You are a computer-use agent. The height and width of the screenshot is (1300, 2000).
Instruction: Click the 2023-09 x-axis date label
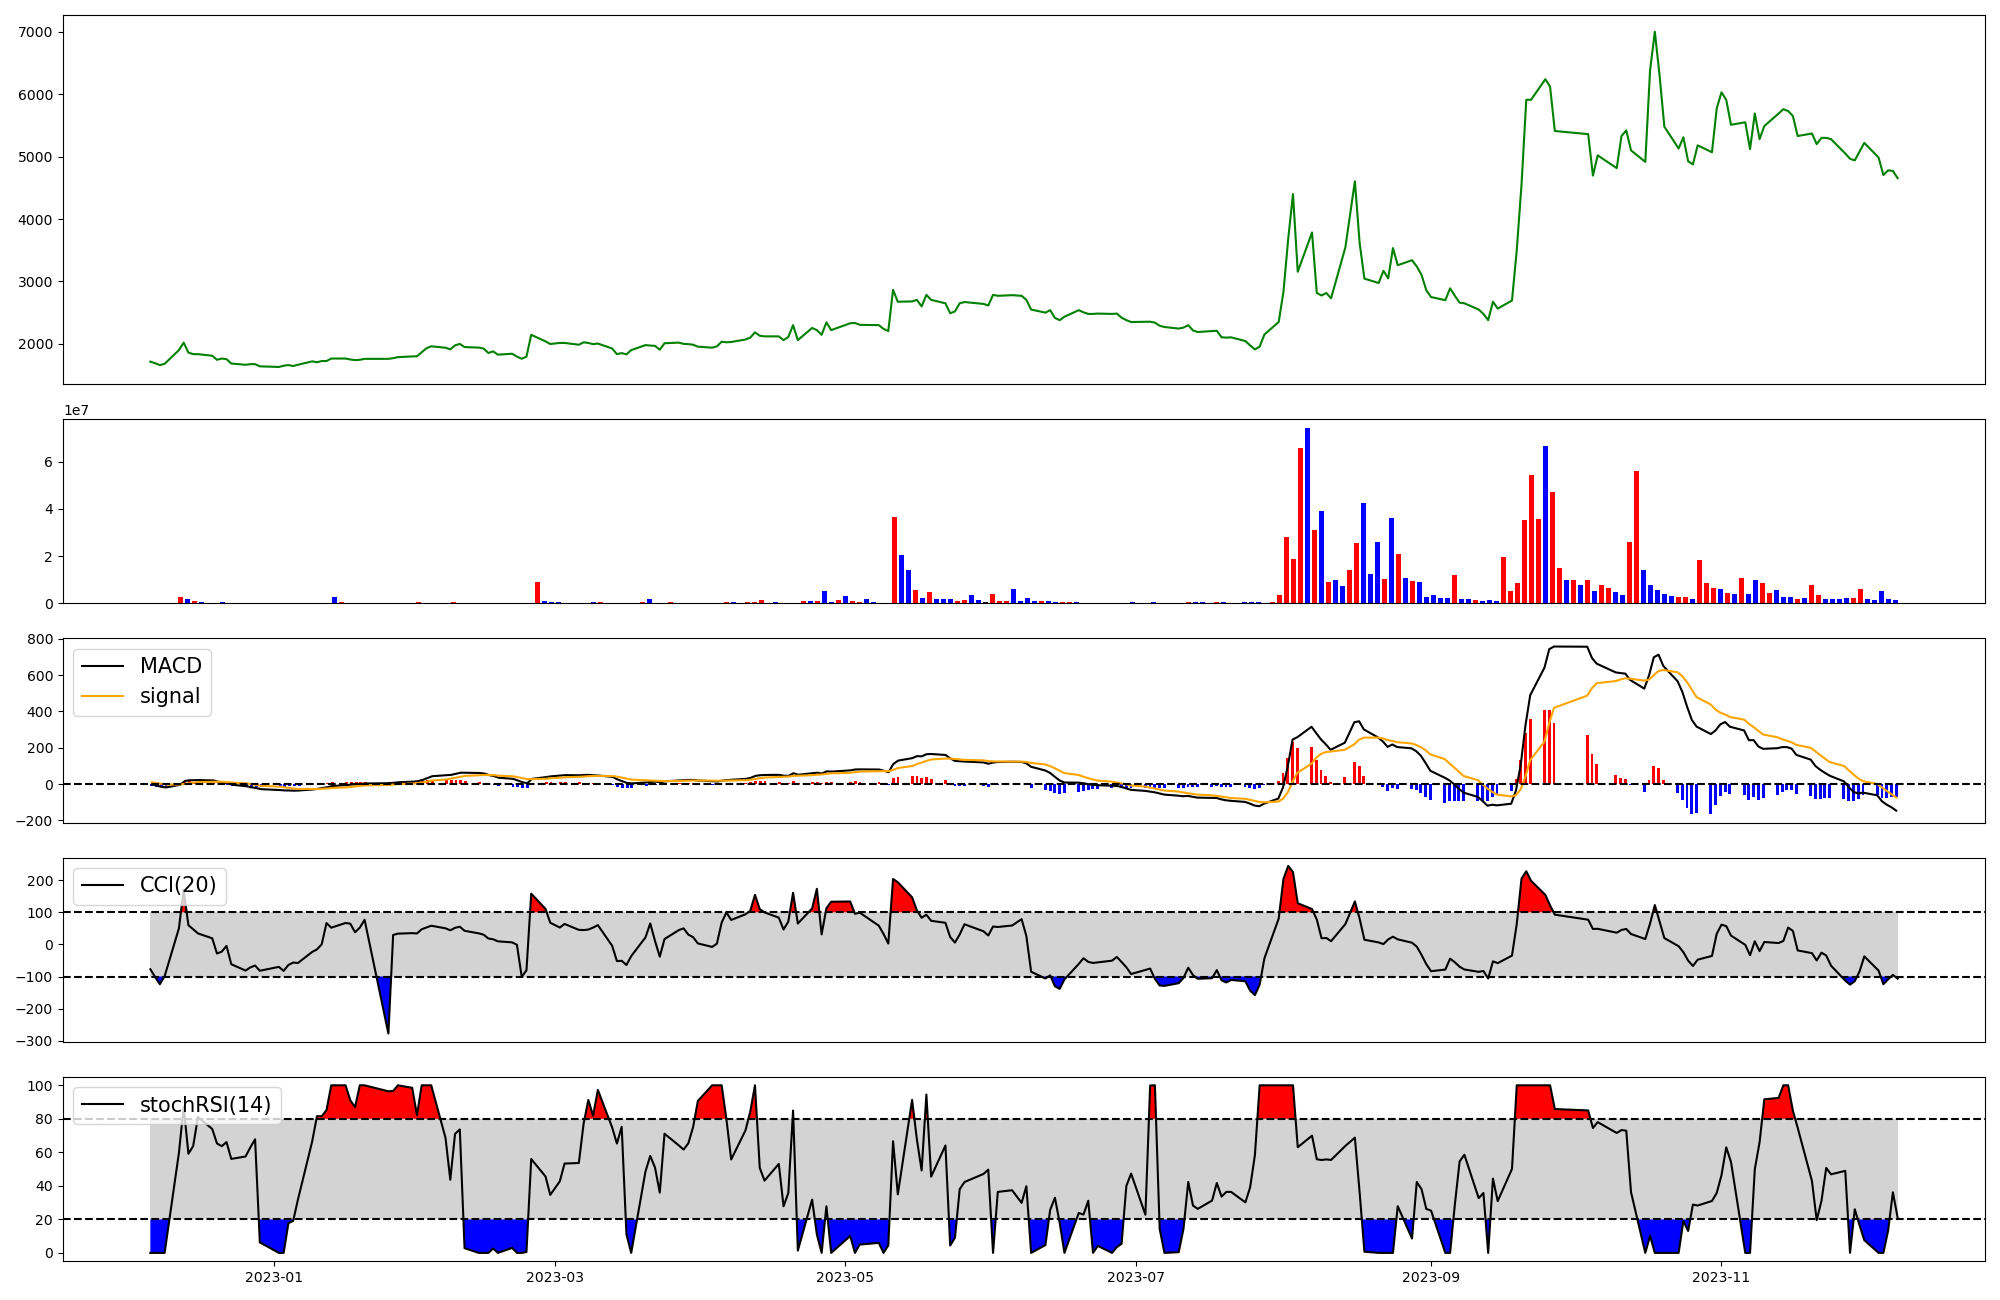[x=1430, y=1277]
